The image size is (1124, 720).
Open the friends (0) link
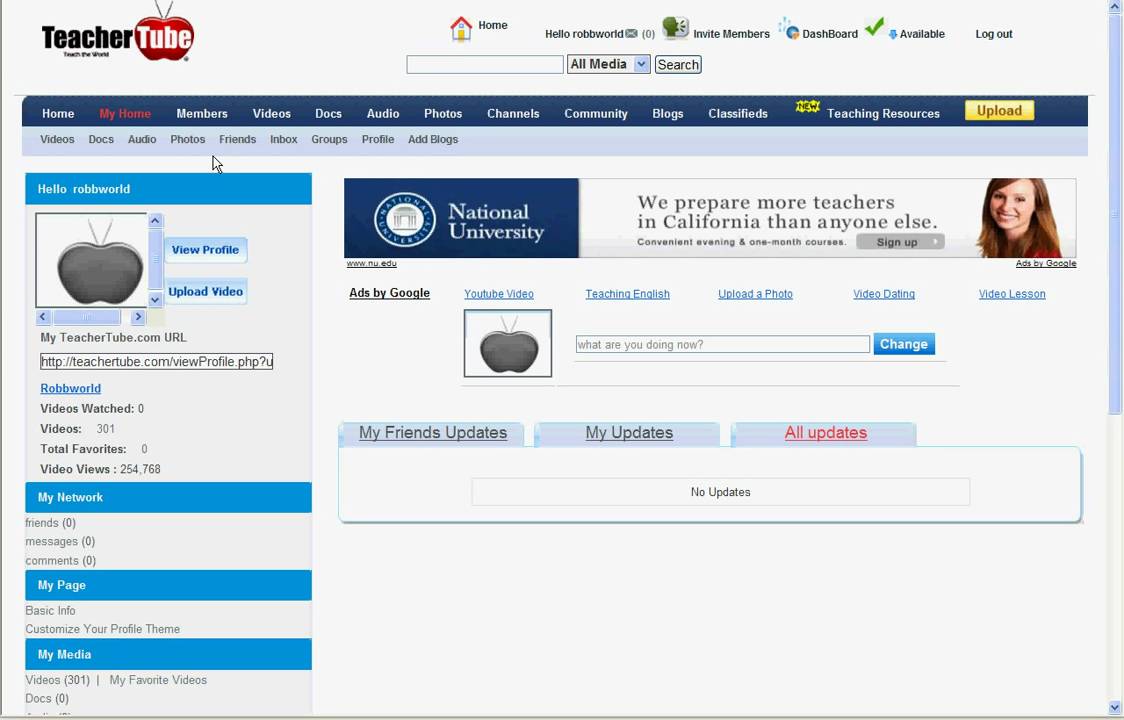50,523
